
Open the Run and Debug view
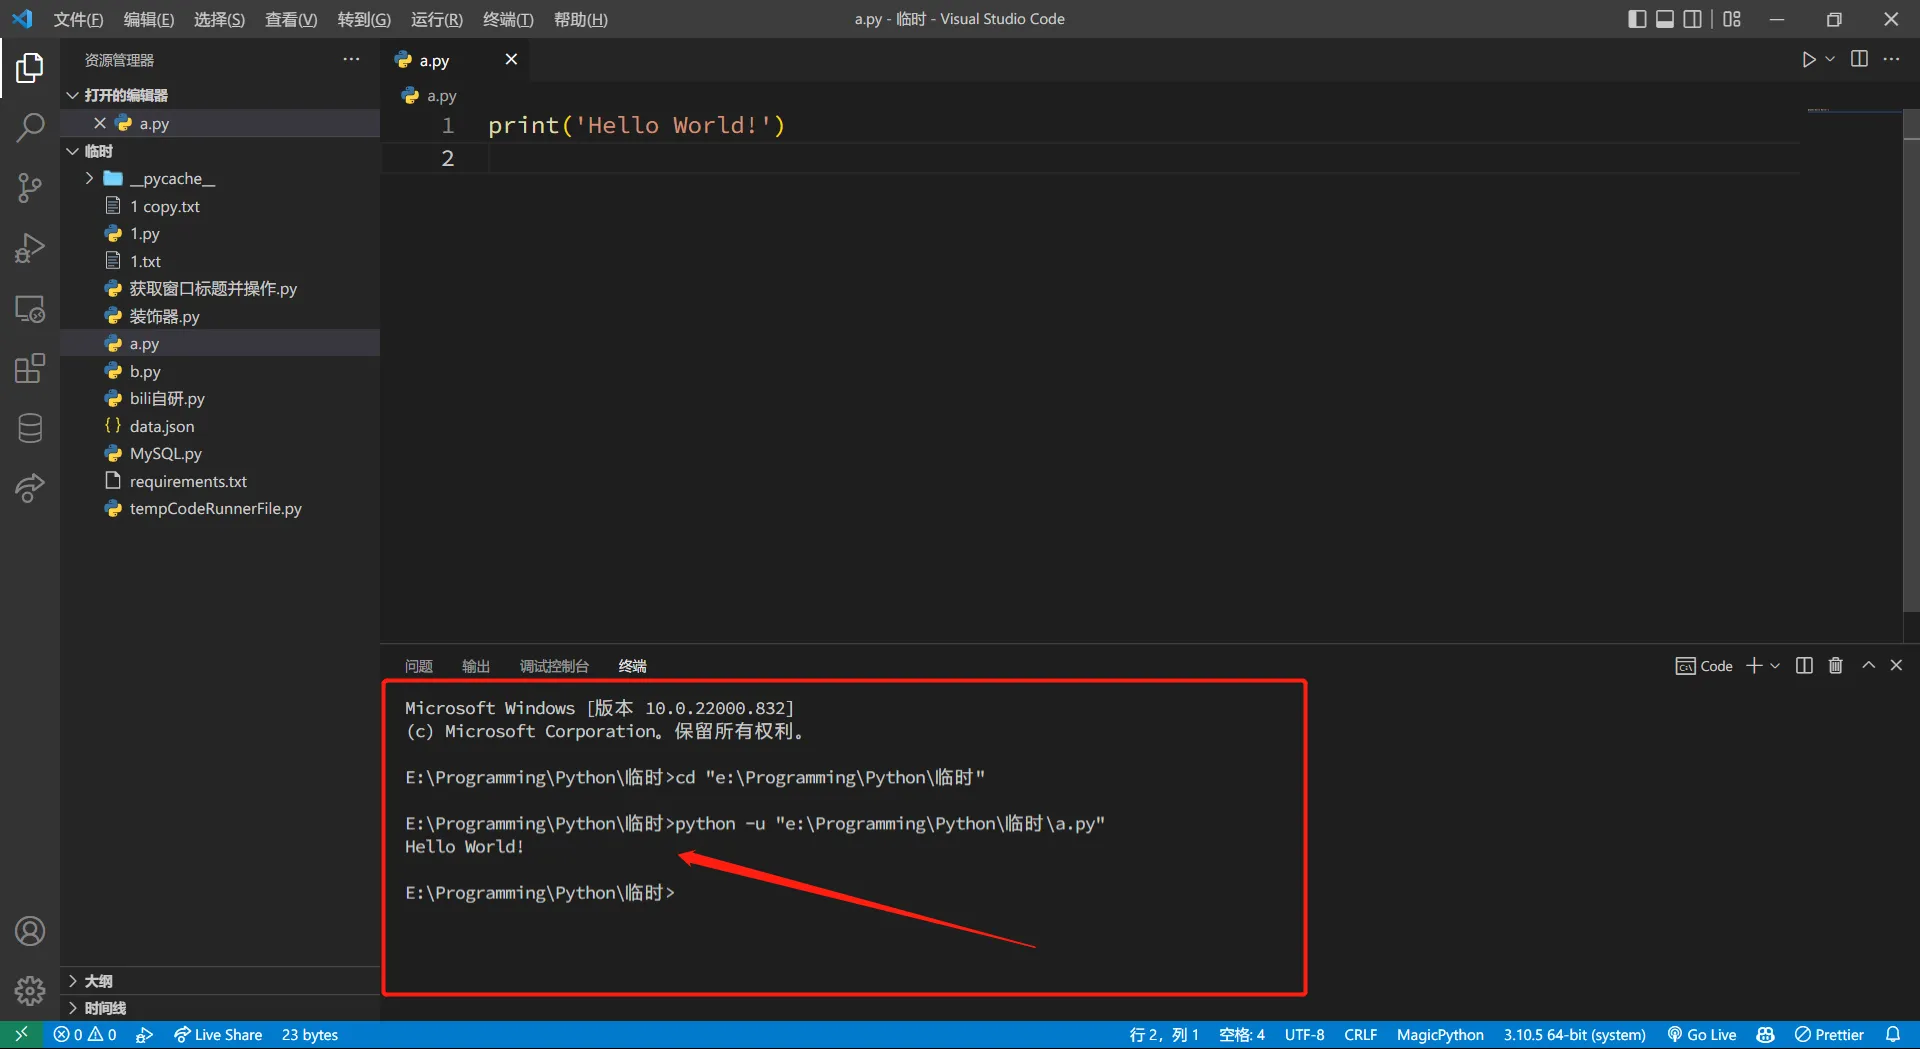[x=30, y=248]
